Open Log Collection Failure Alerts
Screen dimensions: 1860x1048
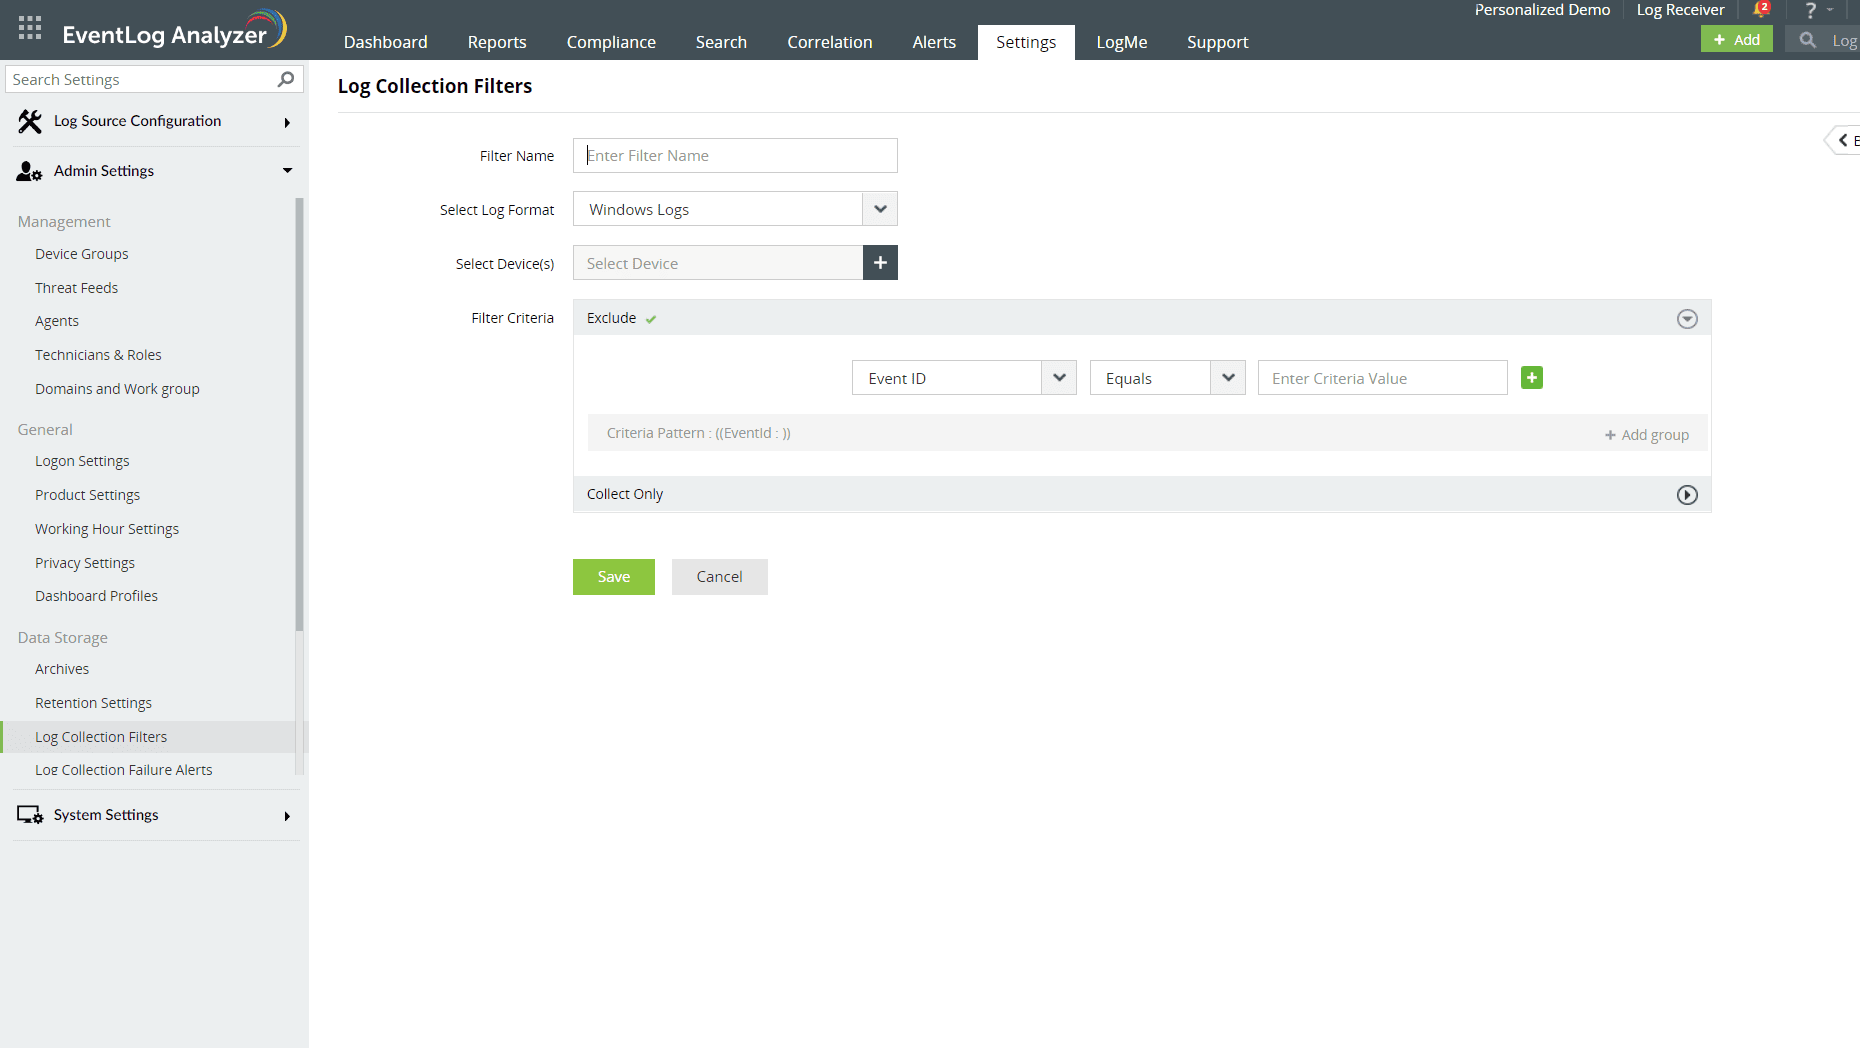[124, 770]
